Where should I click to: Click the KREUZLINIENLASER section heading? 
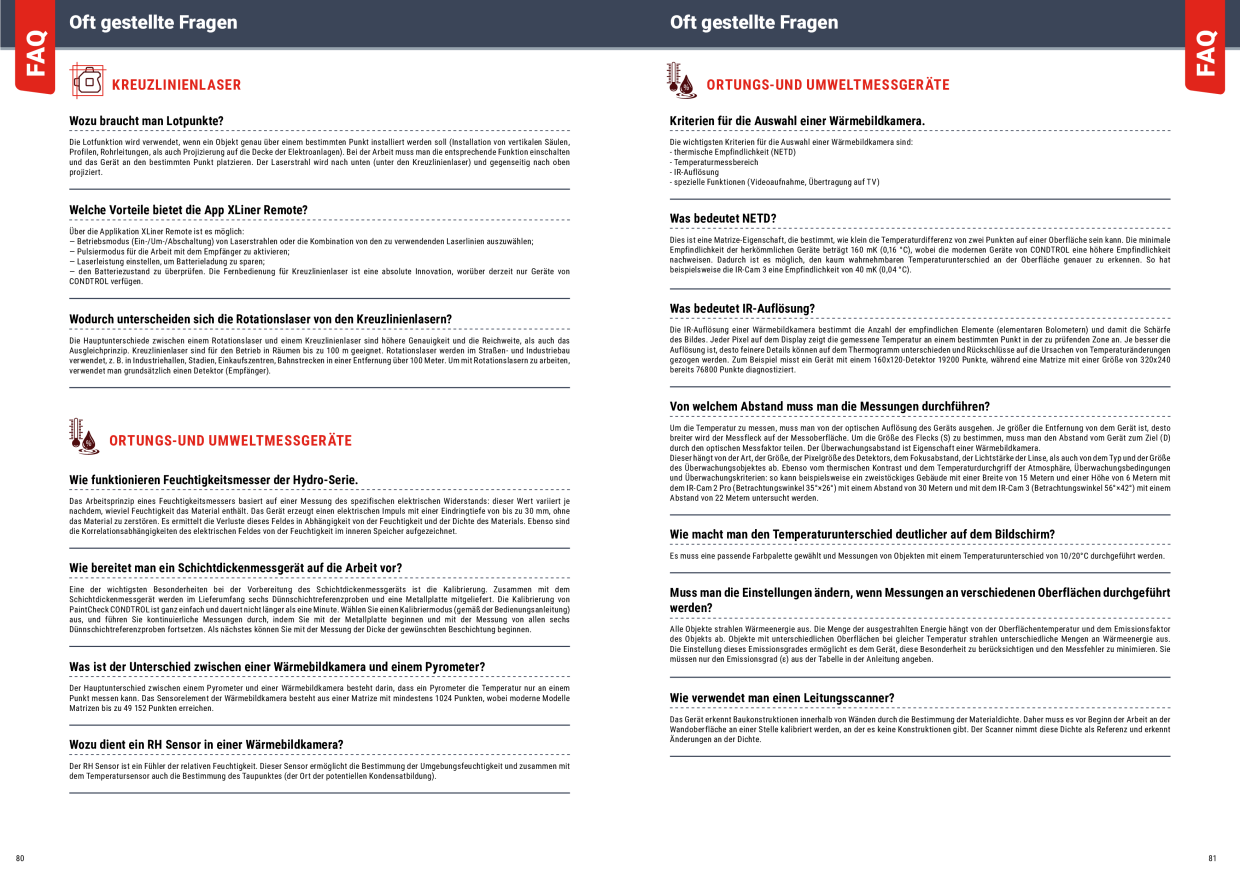pos(176,85)
